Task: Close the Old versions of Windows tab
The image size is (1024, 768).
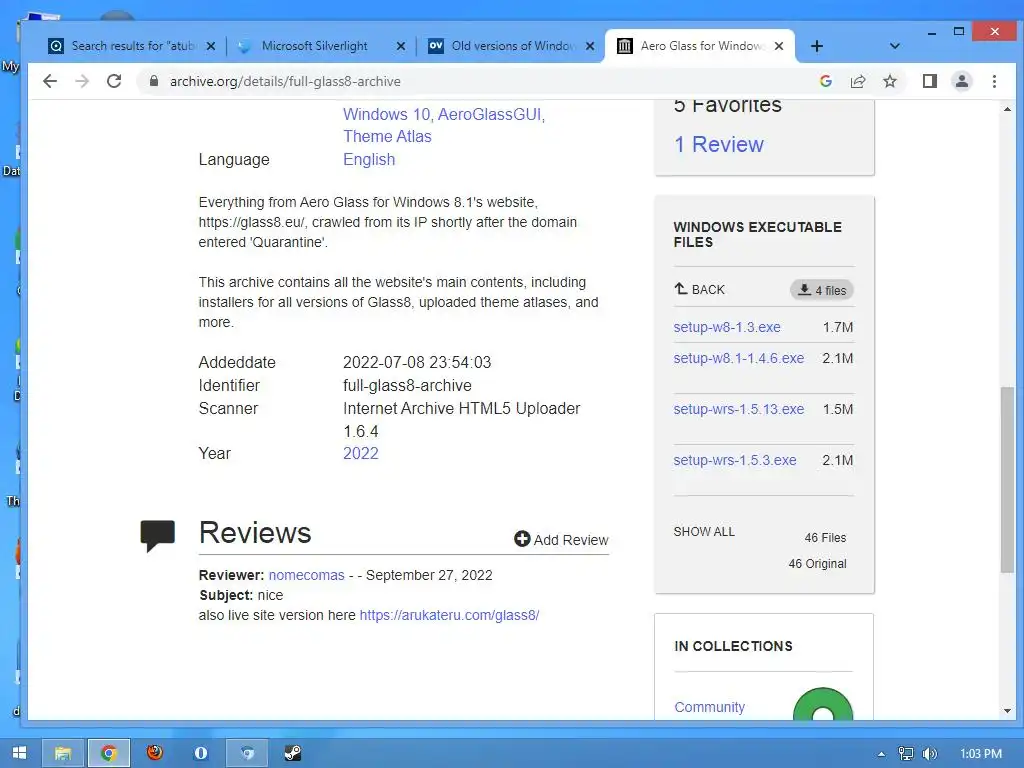Action: (590, 46)
